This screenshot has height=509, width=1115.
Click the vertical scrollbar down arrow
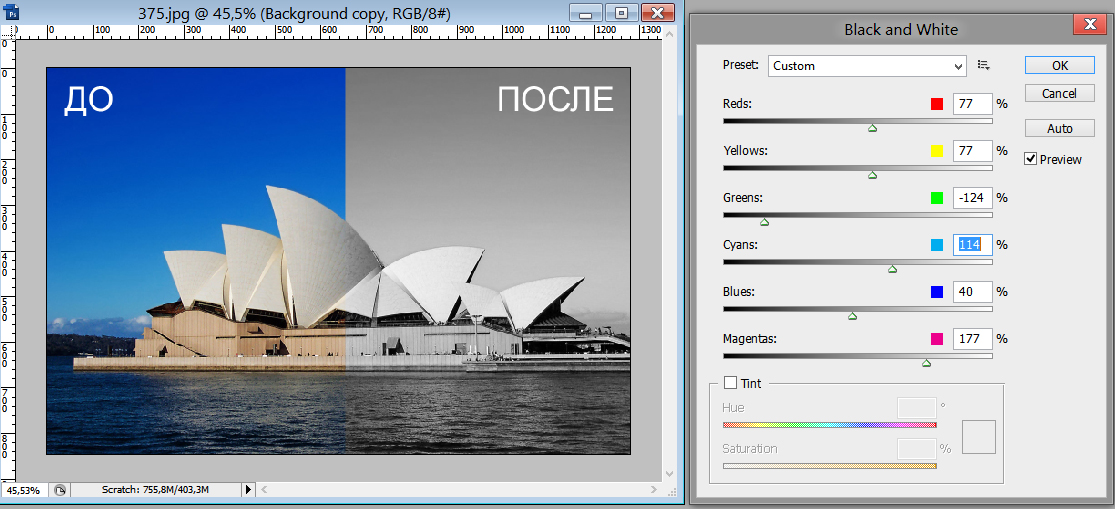tap(668, 473)
